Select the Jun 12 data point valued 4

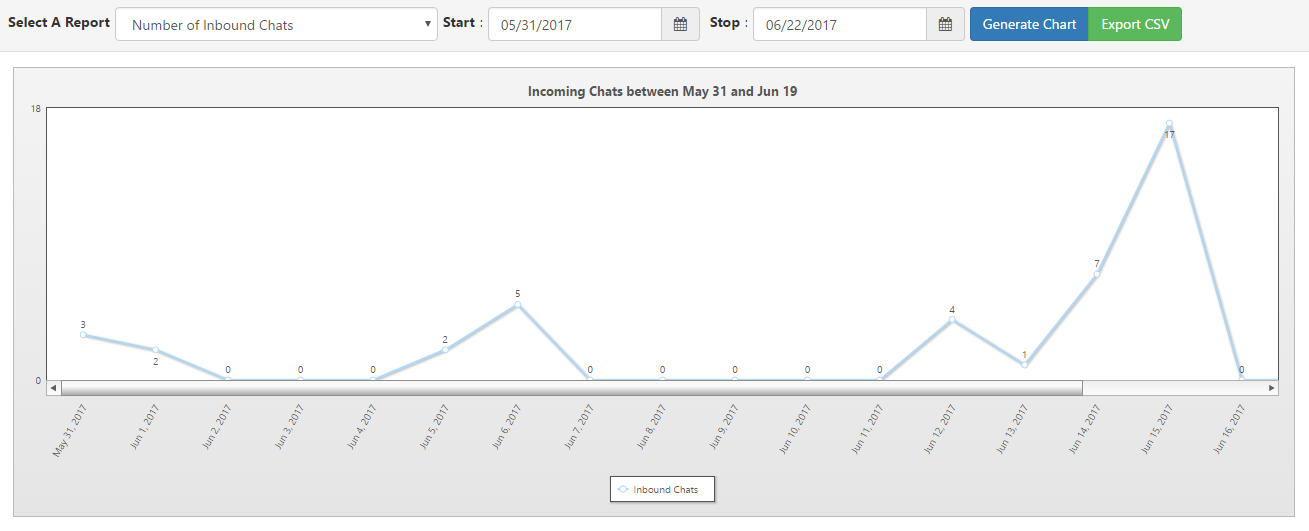tap(952, 320)
